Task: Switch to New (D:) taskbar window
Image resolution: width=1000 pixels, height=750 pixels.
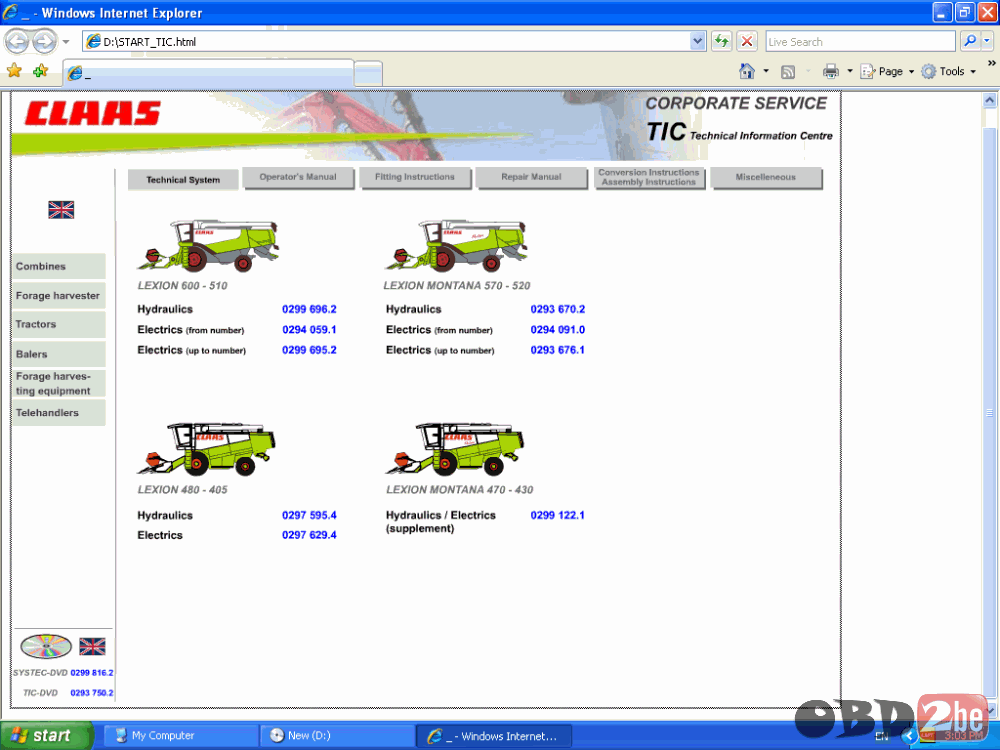Action: 337,735
